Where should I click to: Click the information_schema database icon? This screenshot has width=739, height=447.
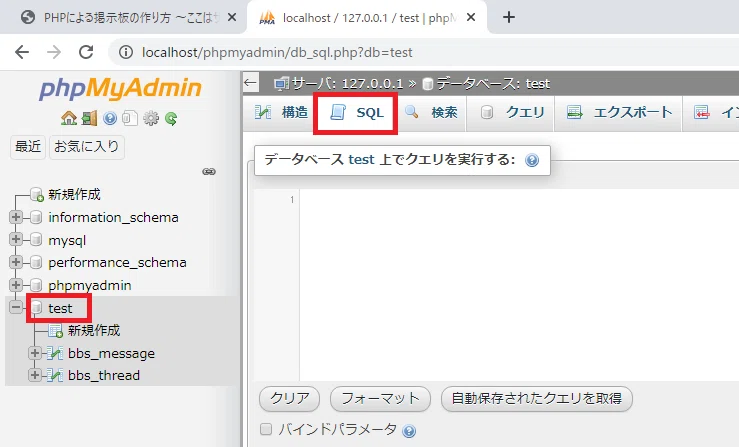(x=36, y=217)
